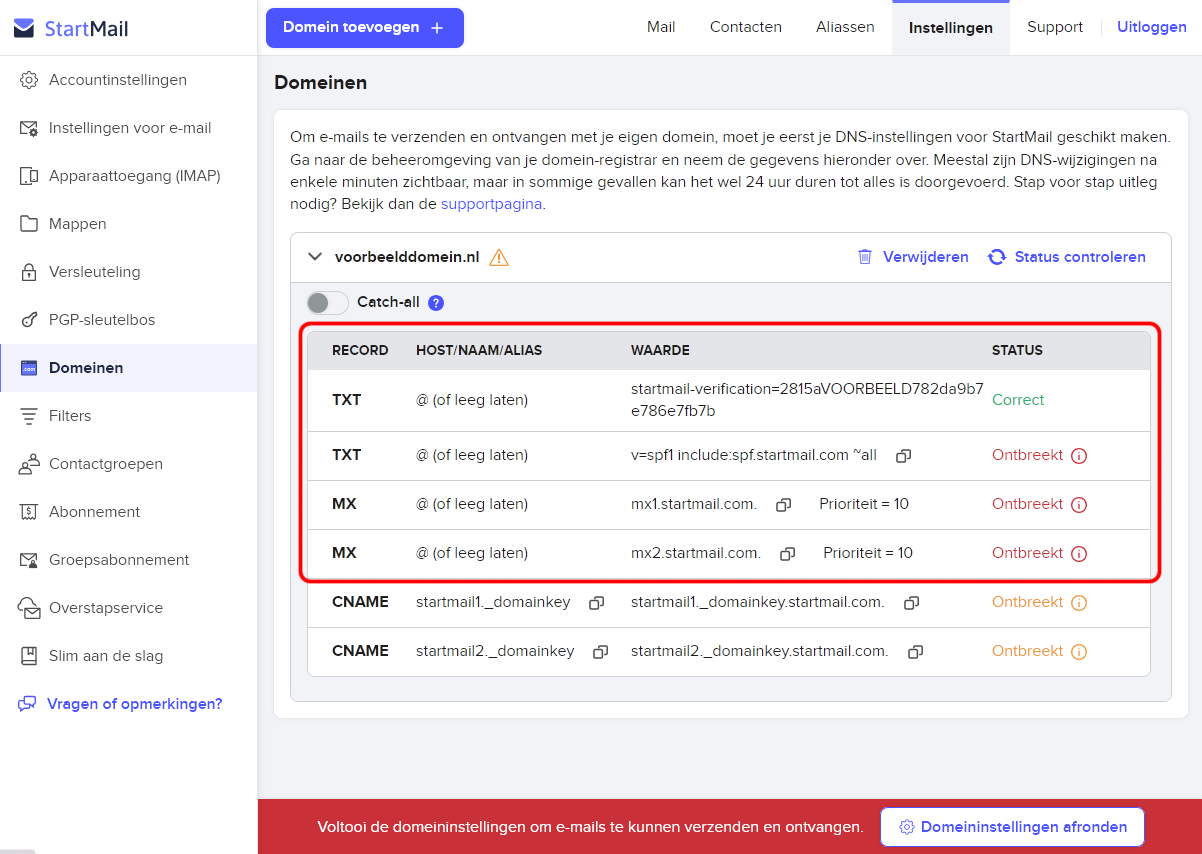1202x854 pixels.
Task: Copy the SPF TXT record value
Action: [x=903, y=456]
